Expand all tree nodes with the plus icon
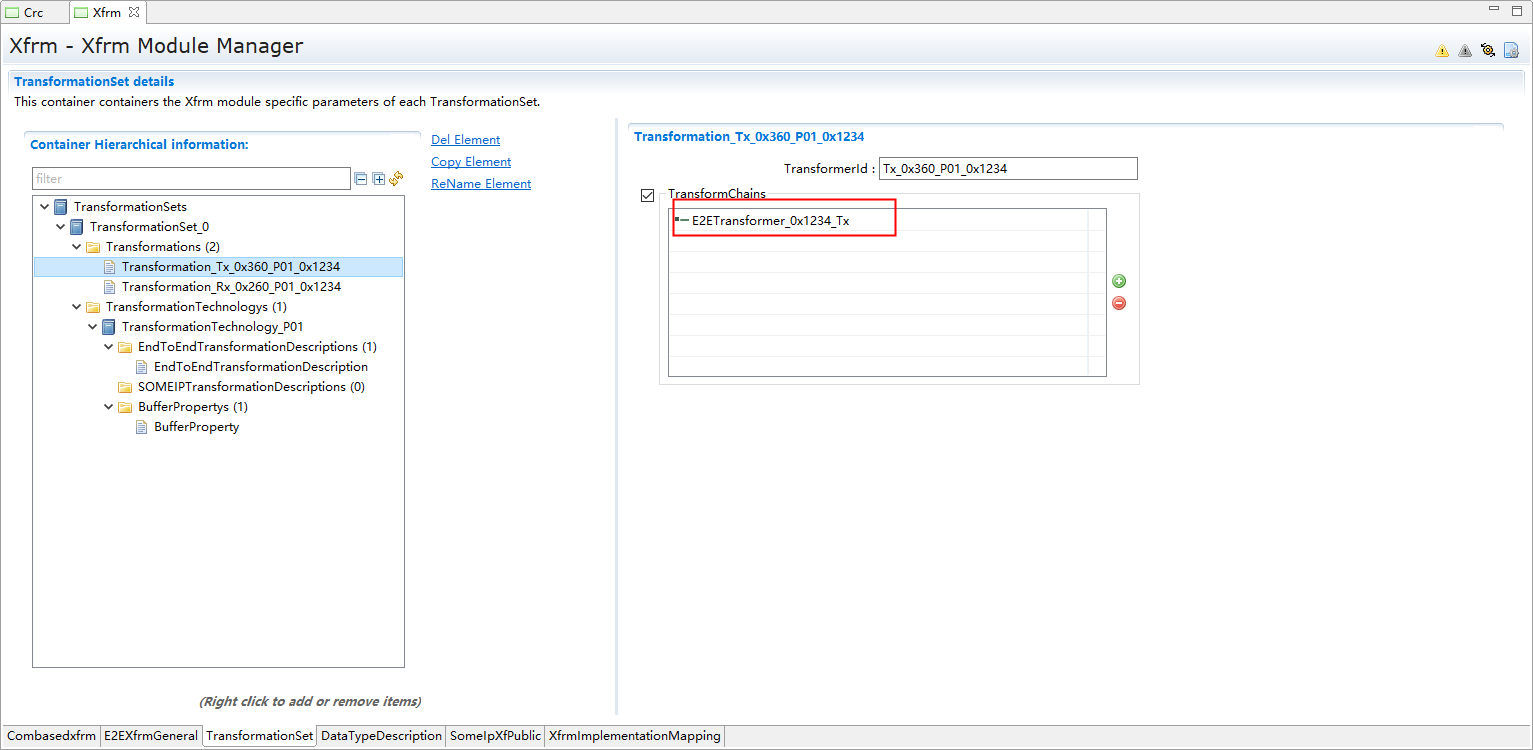 (379, 179)
